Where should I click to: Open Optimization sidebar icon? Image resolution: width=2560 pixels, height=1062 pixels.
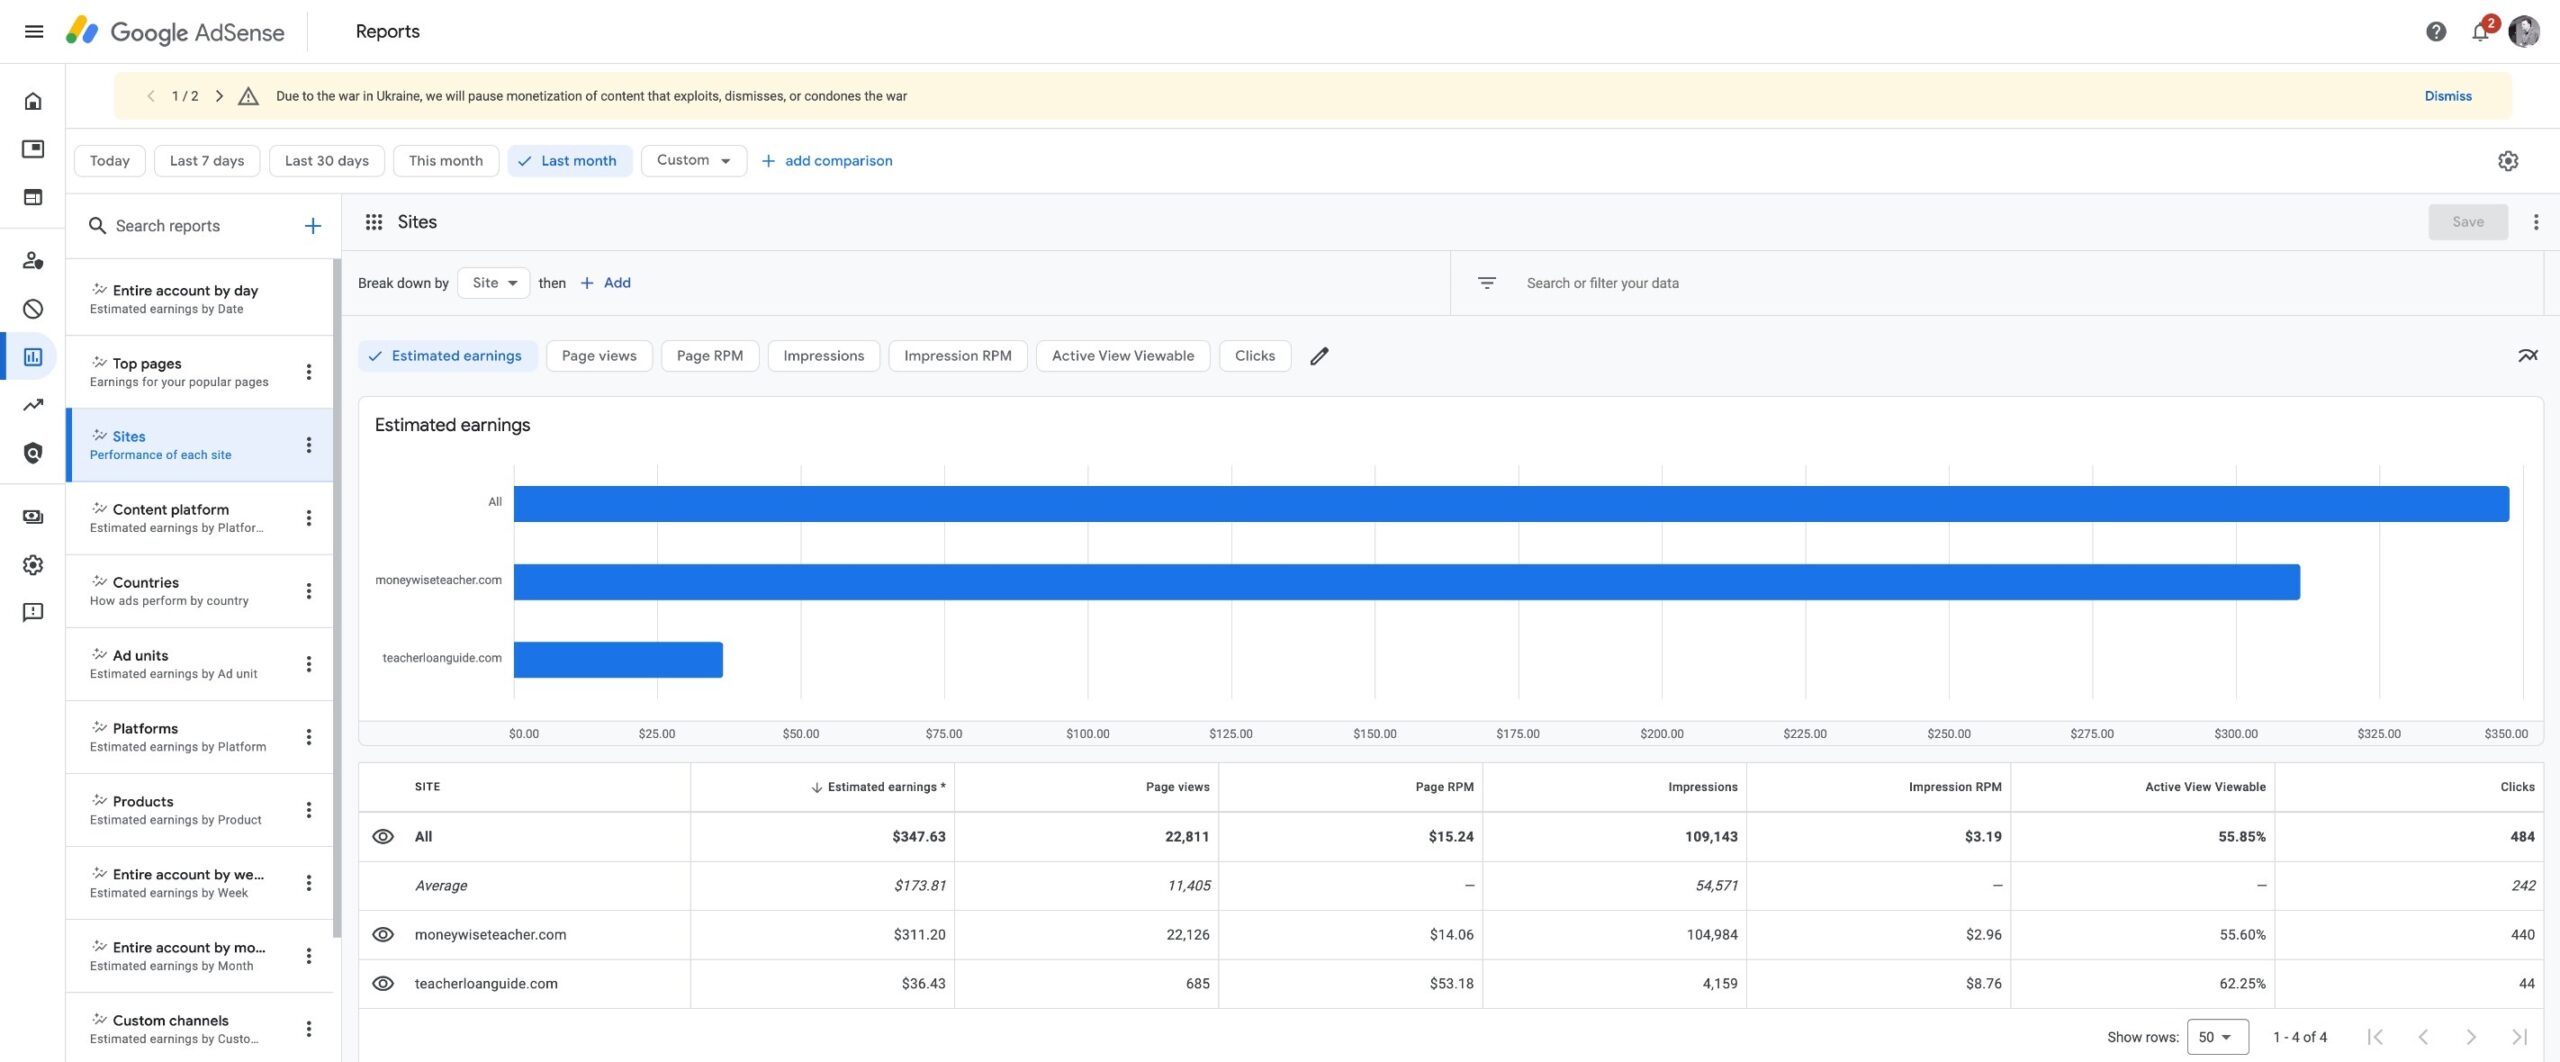(33, 405)
